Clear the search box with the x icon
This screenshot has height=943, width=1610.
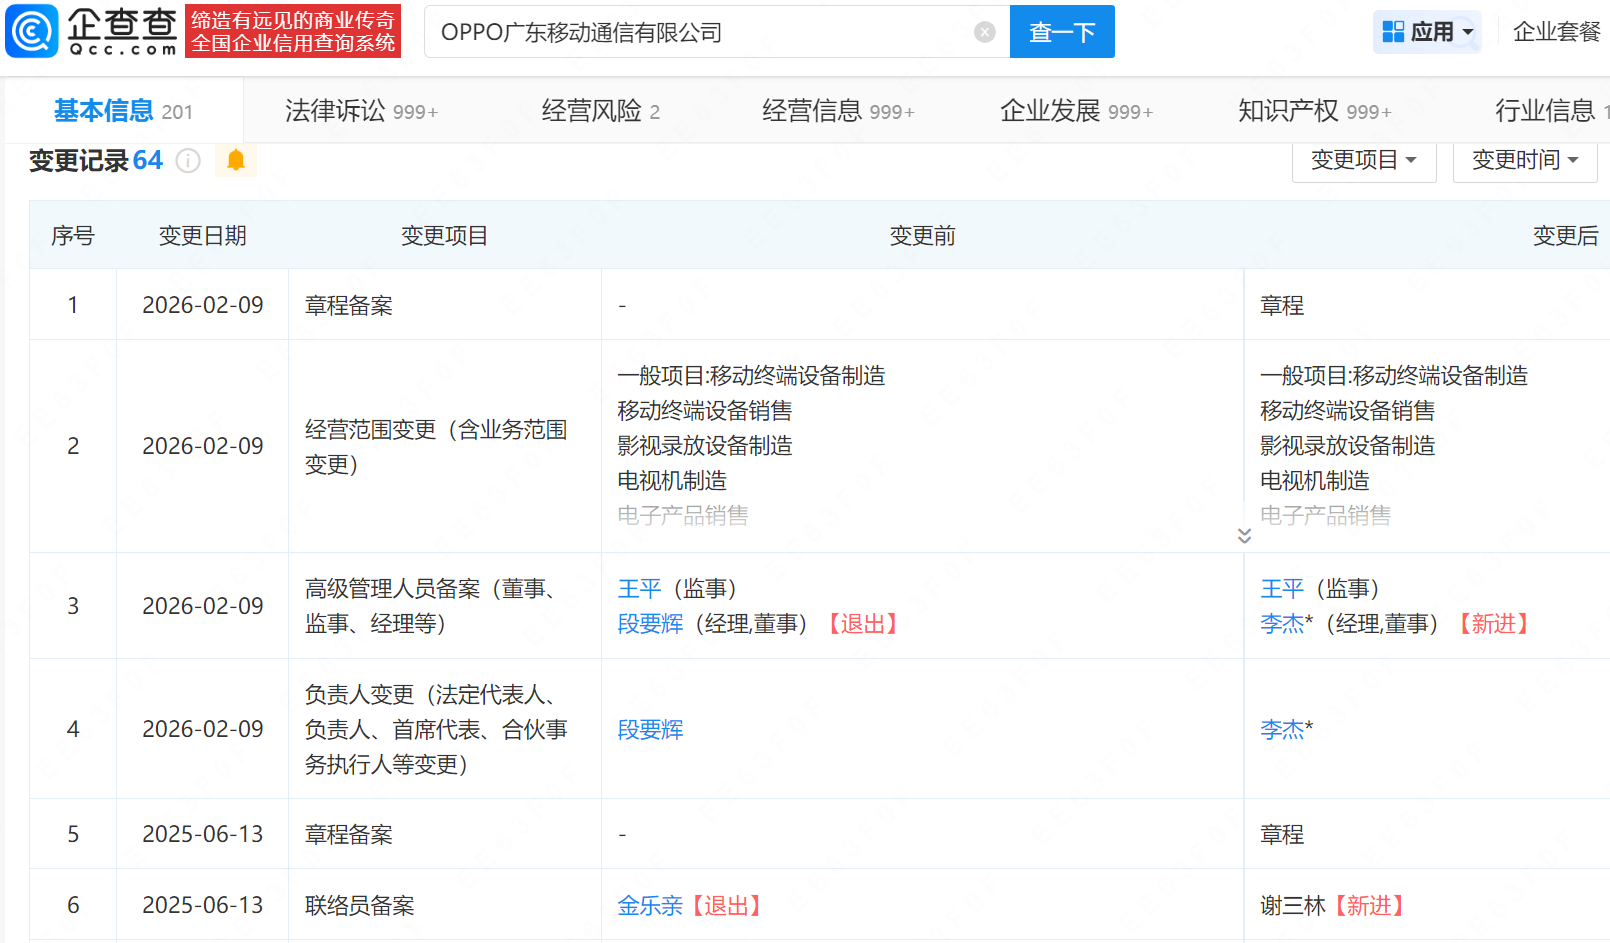click(985, 31)
